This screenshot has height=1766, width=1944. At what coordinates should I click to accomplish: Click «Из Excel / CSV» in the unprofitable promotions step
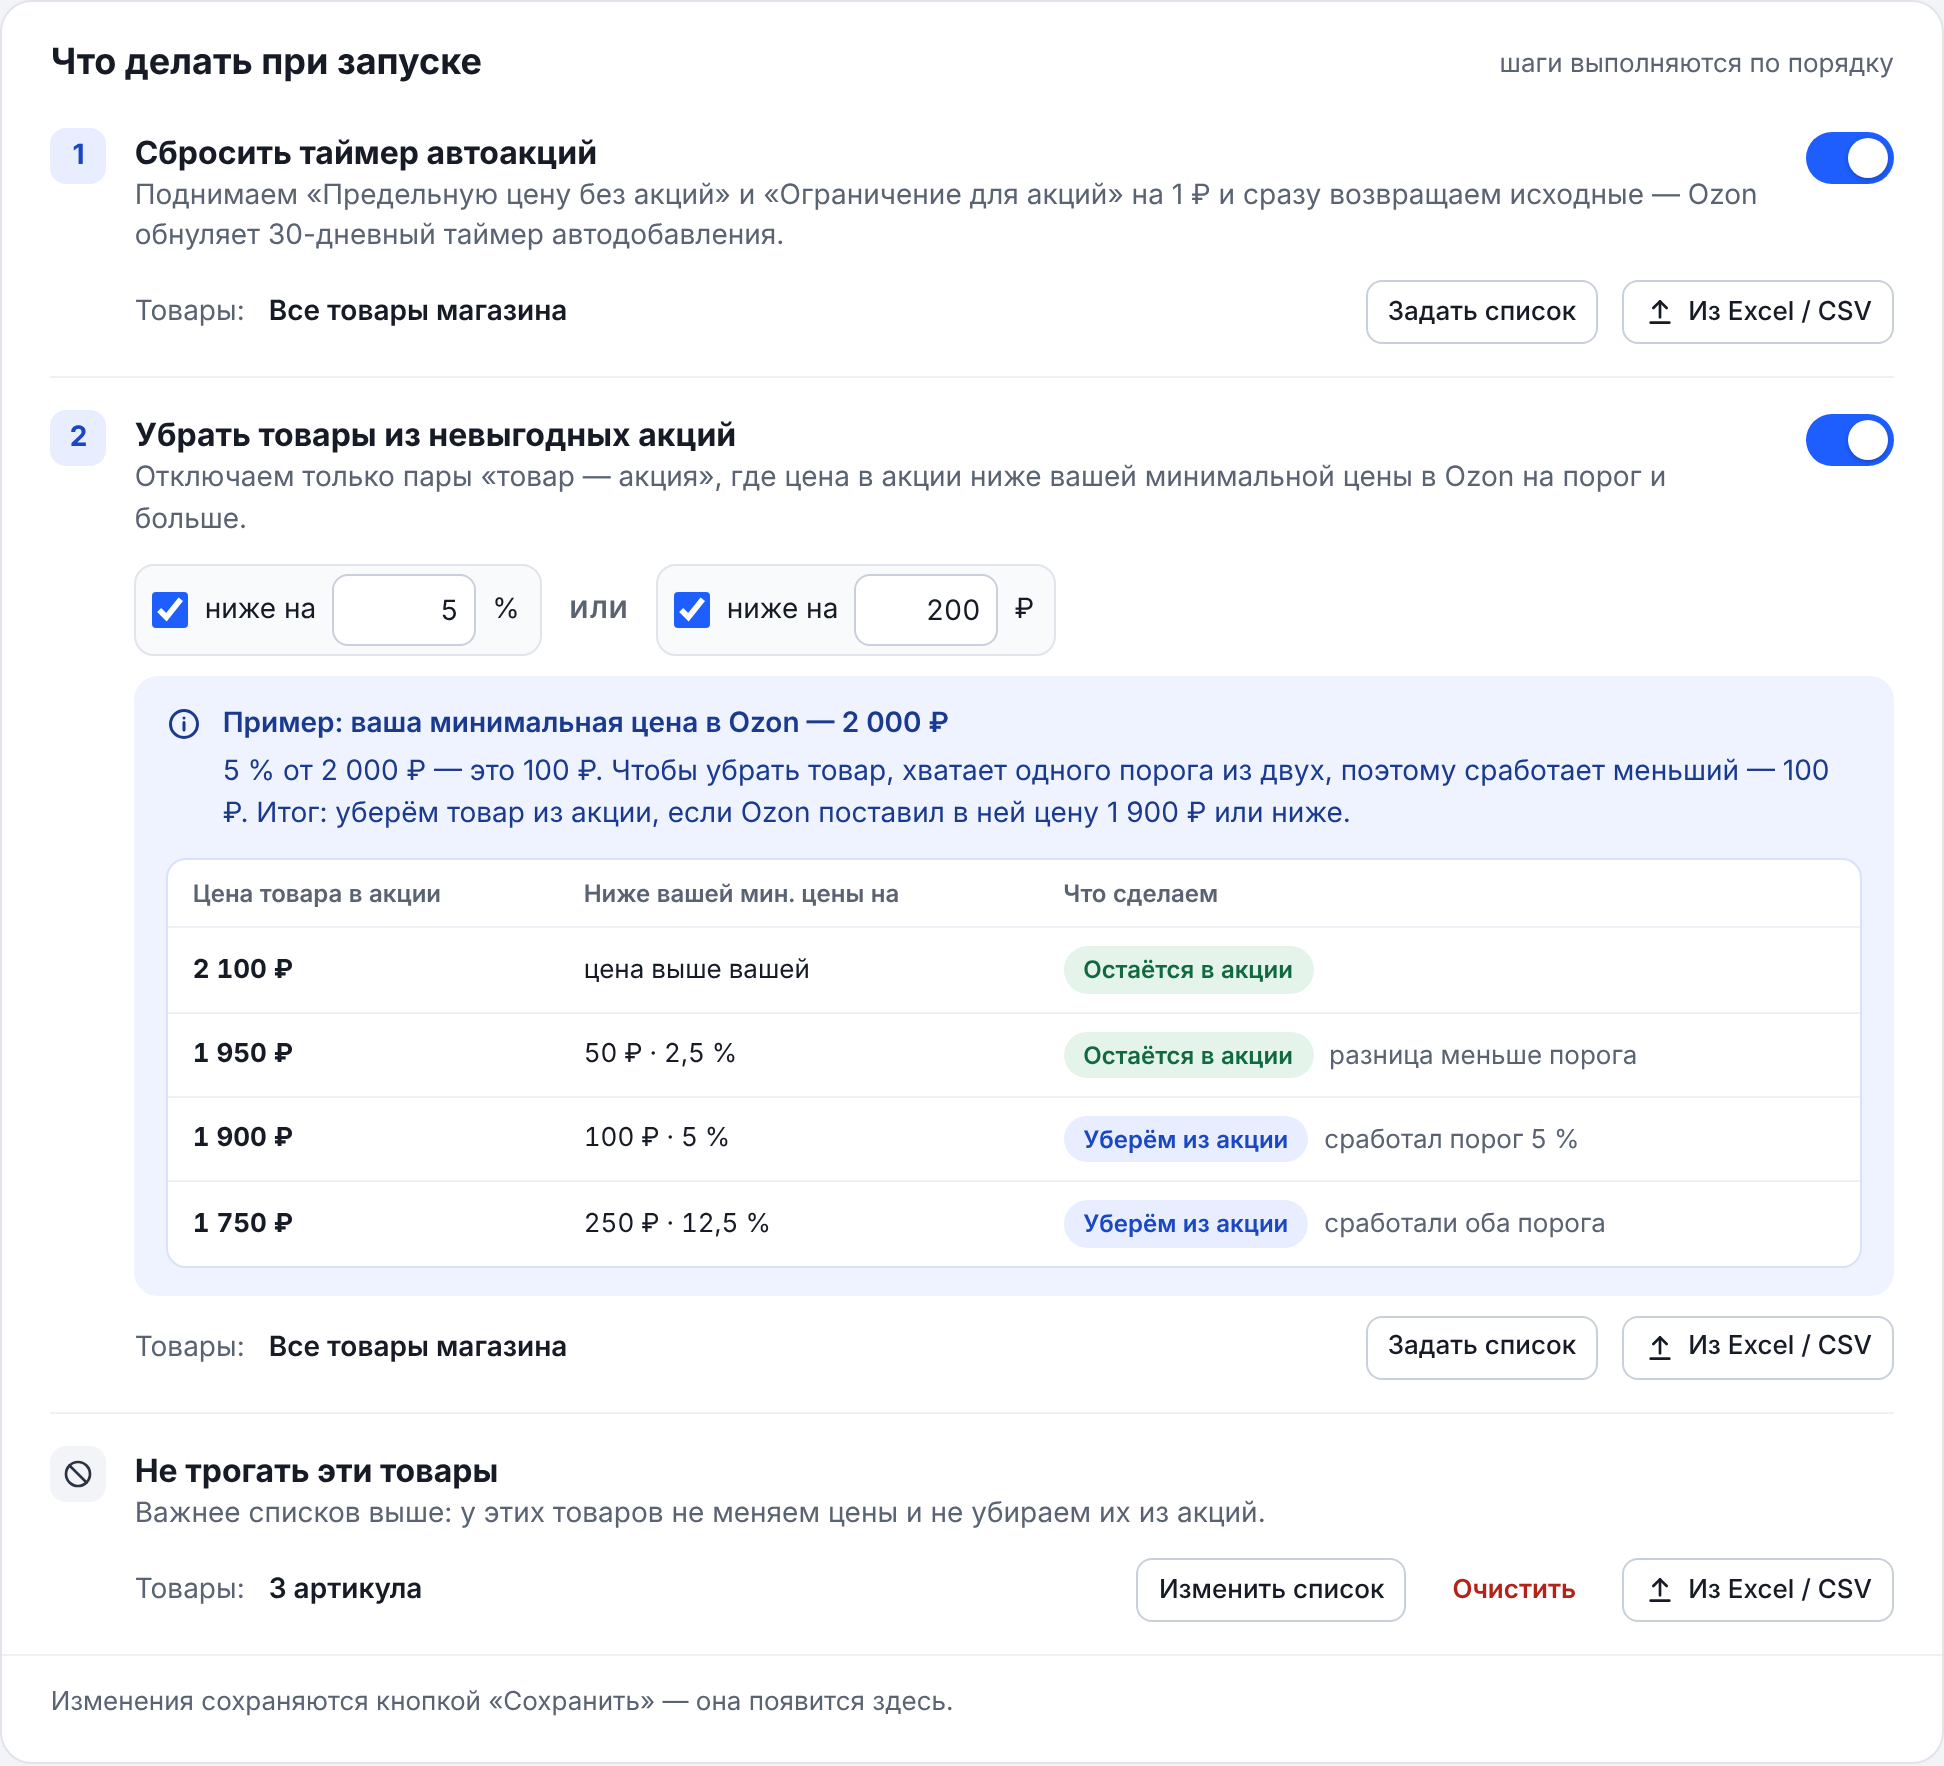[x=1757, y=1347]
